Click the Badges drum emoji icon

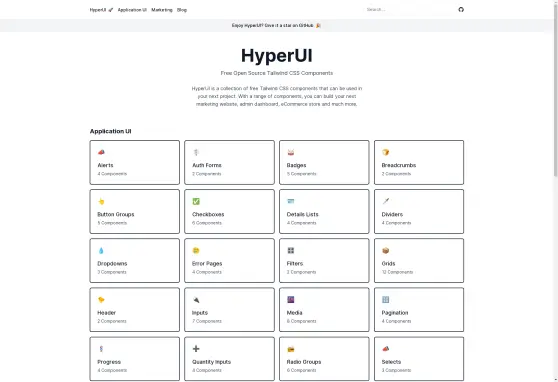(x=291, y=152)
